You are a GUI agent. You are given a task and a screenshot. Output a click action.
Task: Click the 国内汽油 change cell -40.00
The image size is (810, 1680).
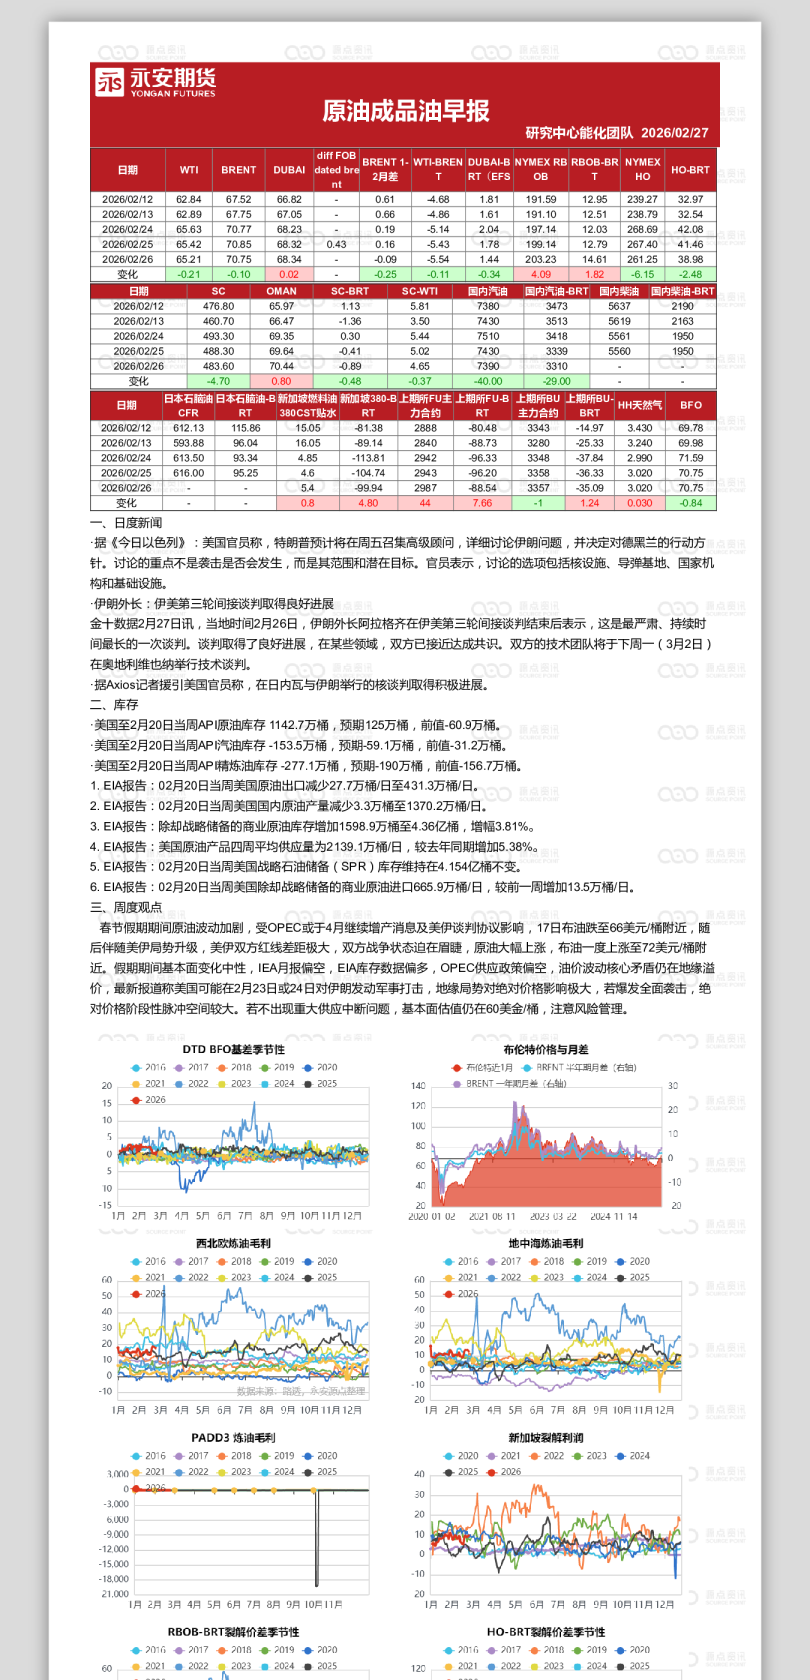[488, 381]
